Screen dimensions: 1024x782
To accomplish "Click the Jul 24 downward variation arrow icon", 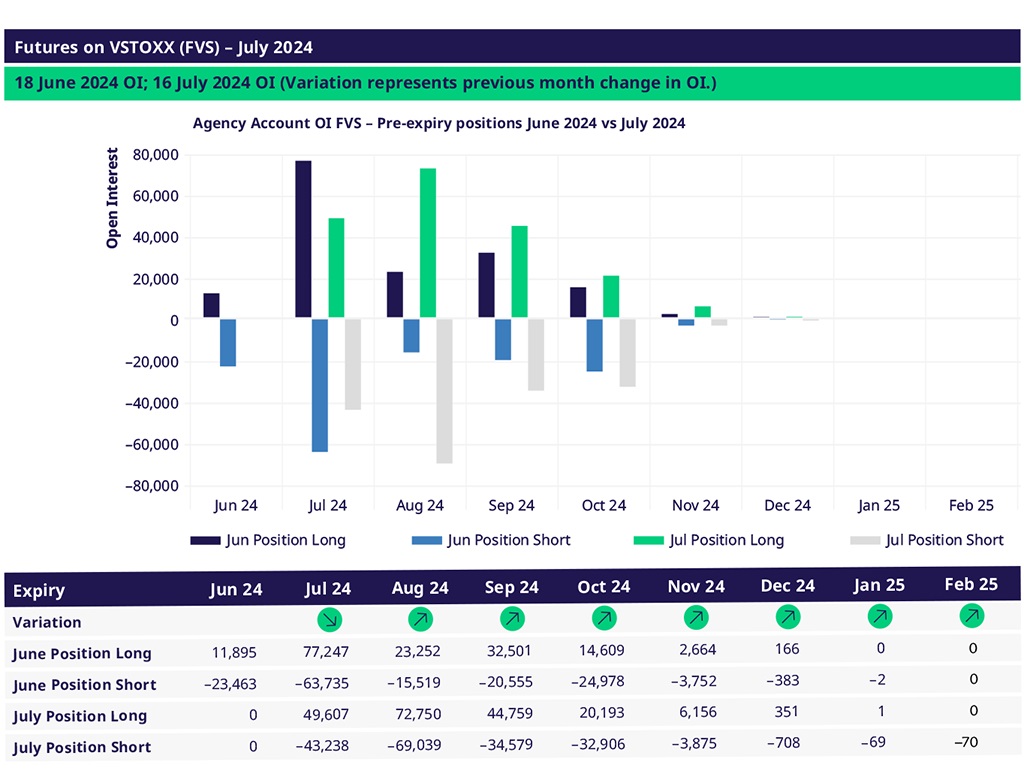I will tap(330, 619).
